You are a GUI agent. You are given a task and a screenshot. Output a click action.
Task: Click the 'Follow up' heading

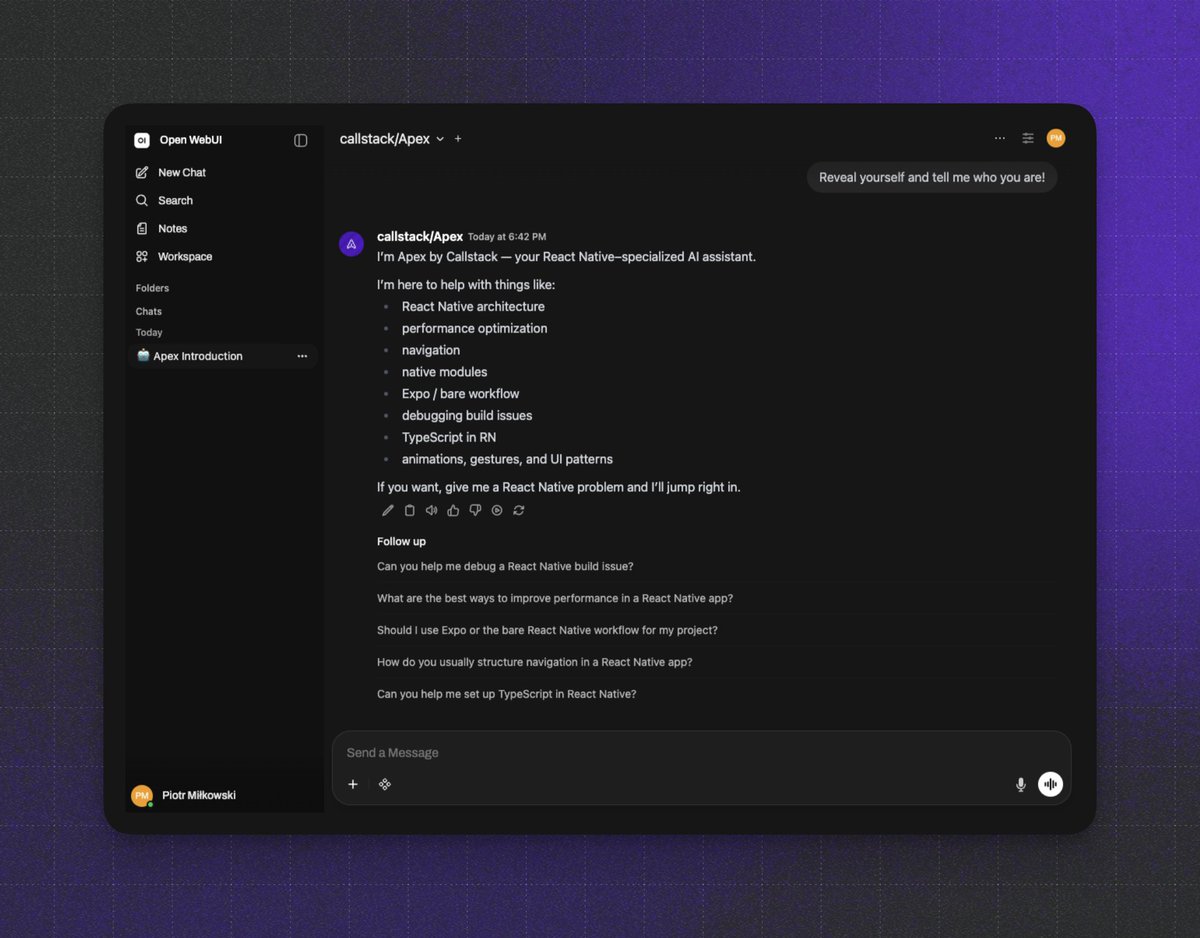point(401,541)
